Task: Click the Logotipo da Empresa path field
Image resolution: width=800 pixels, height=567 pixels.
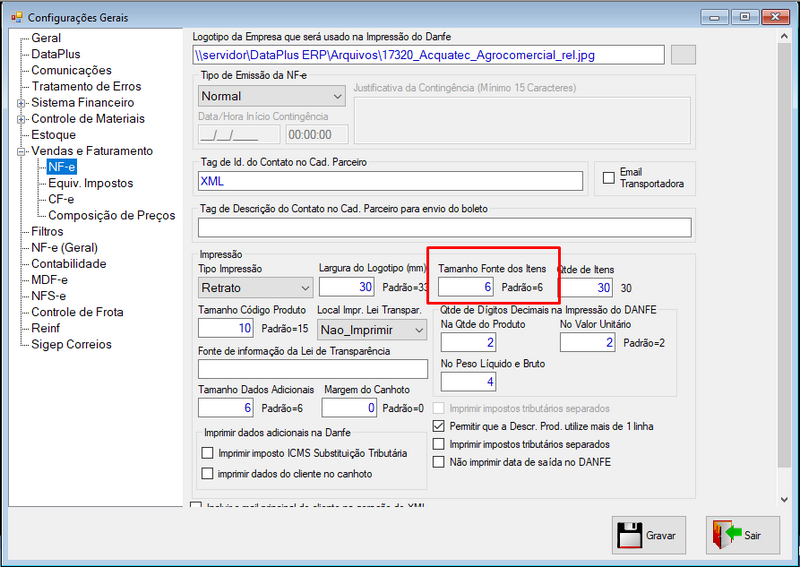Action: tap(429, 55)
